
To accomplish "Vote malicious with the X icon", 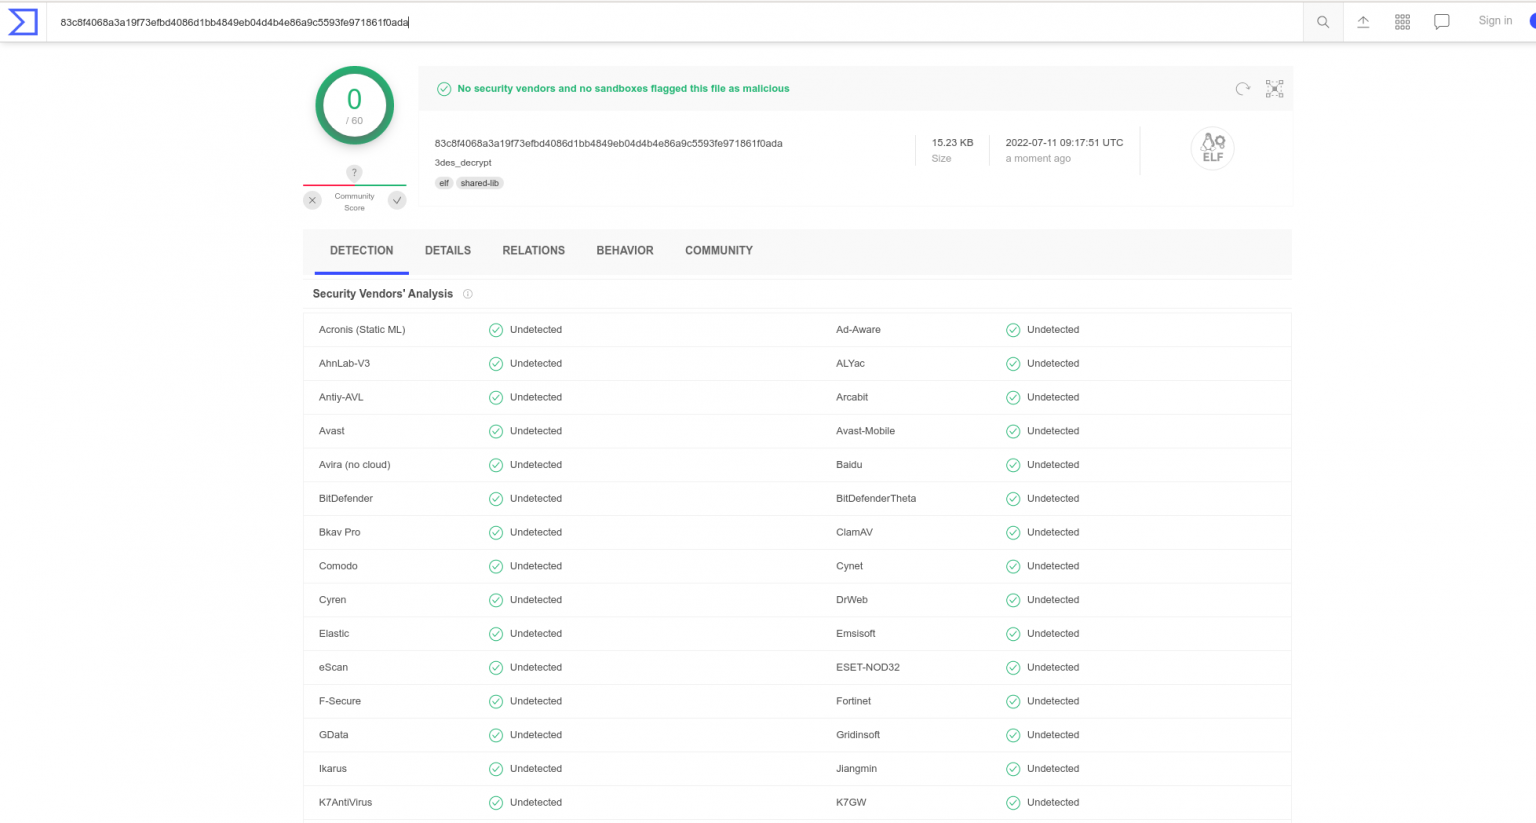I will [x=312, y=200].
